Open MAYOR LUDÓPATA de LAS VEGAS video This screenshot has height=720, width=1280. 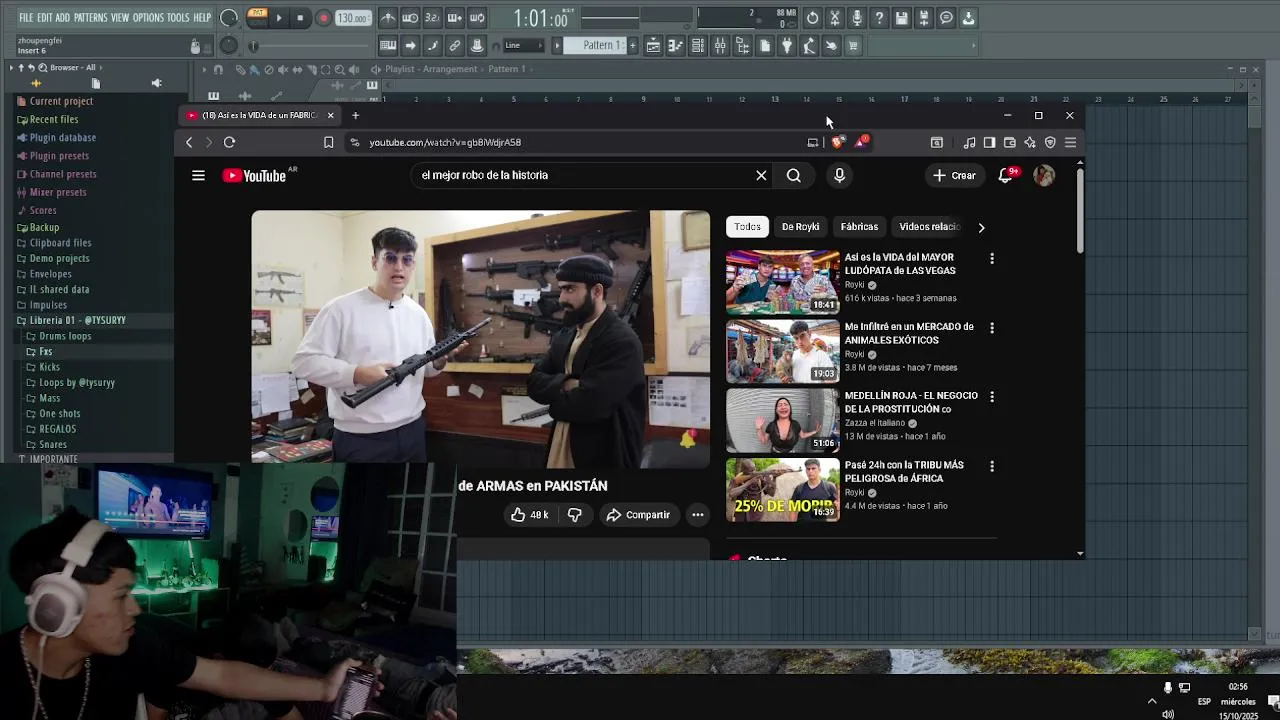899,264
